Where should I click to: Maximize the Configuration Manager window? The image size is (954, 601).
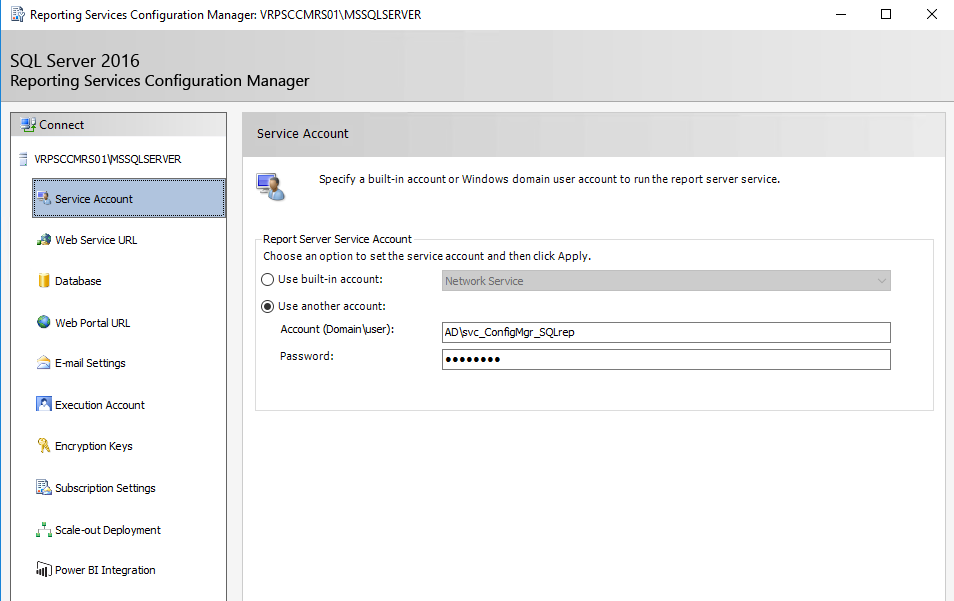point(886,15)
